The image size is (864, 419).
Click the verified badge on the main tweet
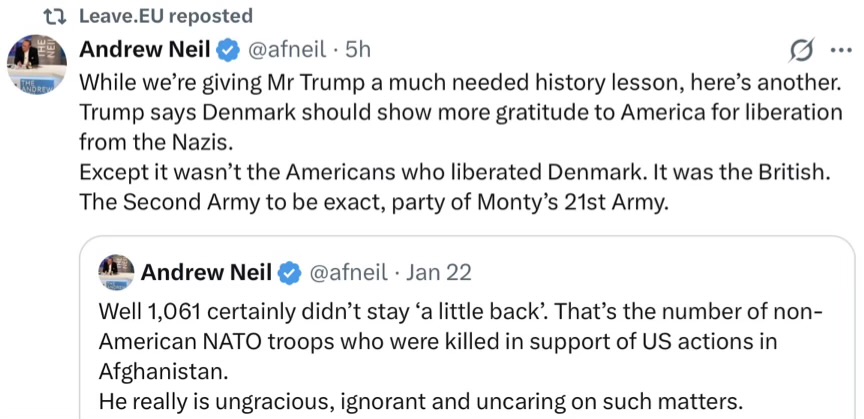pyautogui.click(x=228, y=49)
